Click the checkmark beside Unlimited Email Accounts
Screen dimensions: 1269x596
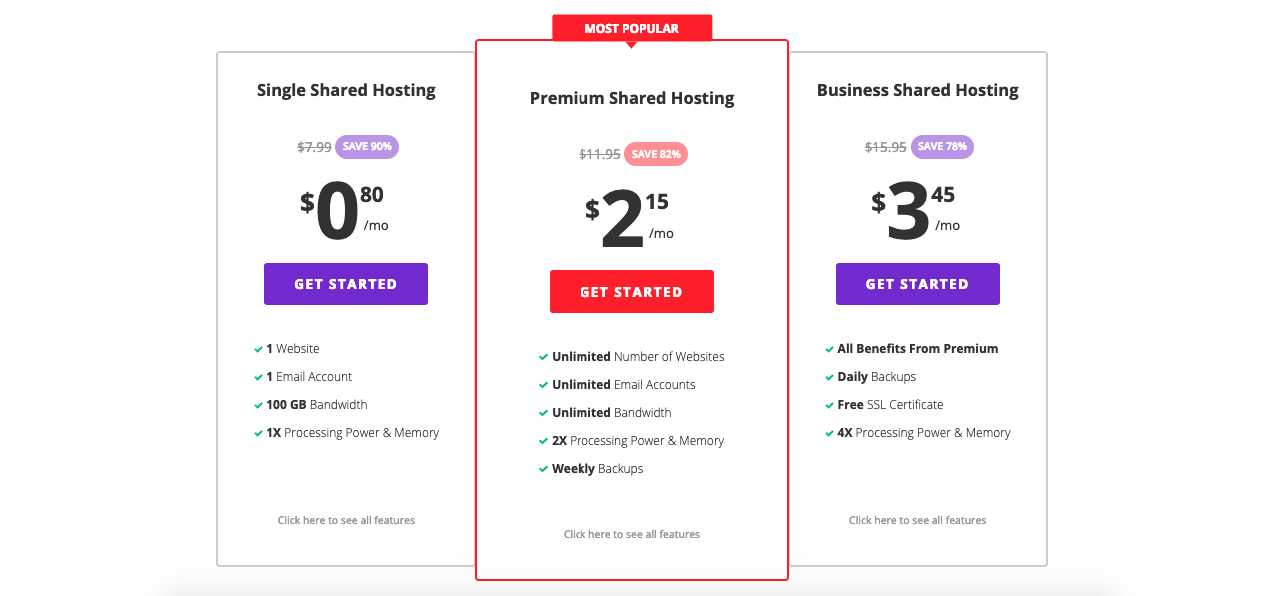pos(544,385)
